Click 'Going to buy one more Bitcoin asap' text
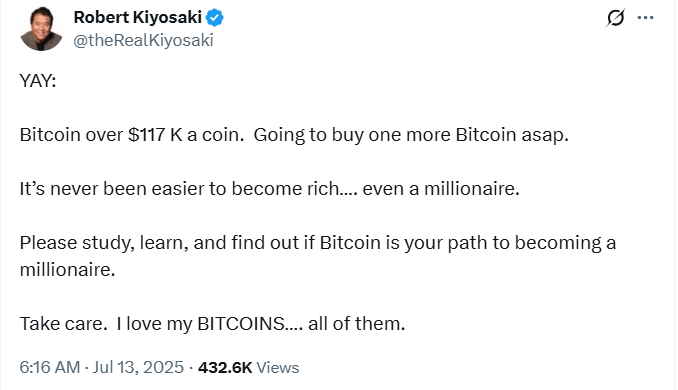This screenshot has height=390, width=678. (411, 135)
